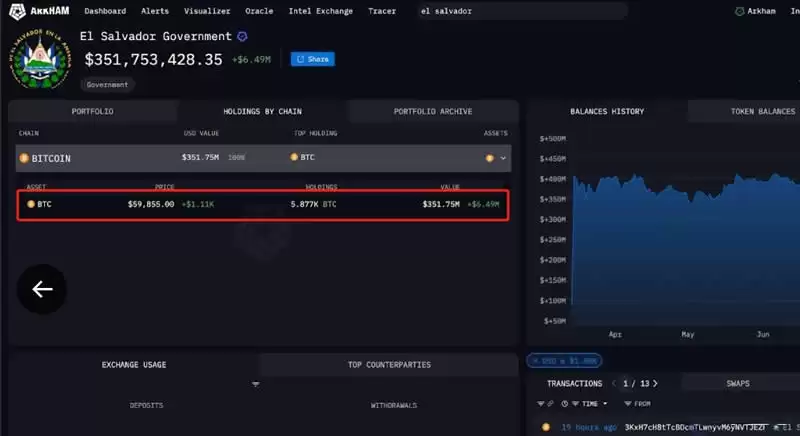Open the TIME column sort dropdown
Screen dimensions: 800x436
click(x=603, y=403)
